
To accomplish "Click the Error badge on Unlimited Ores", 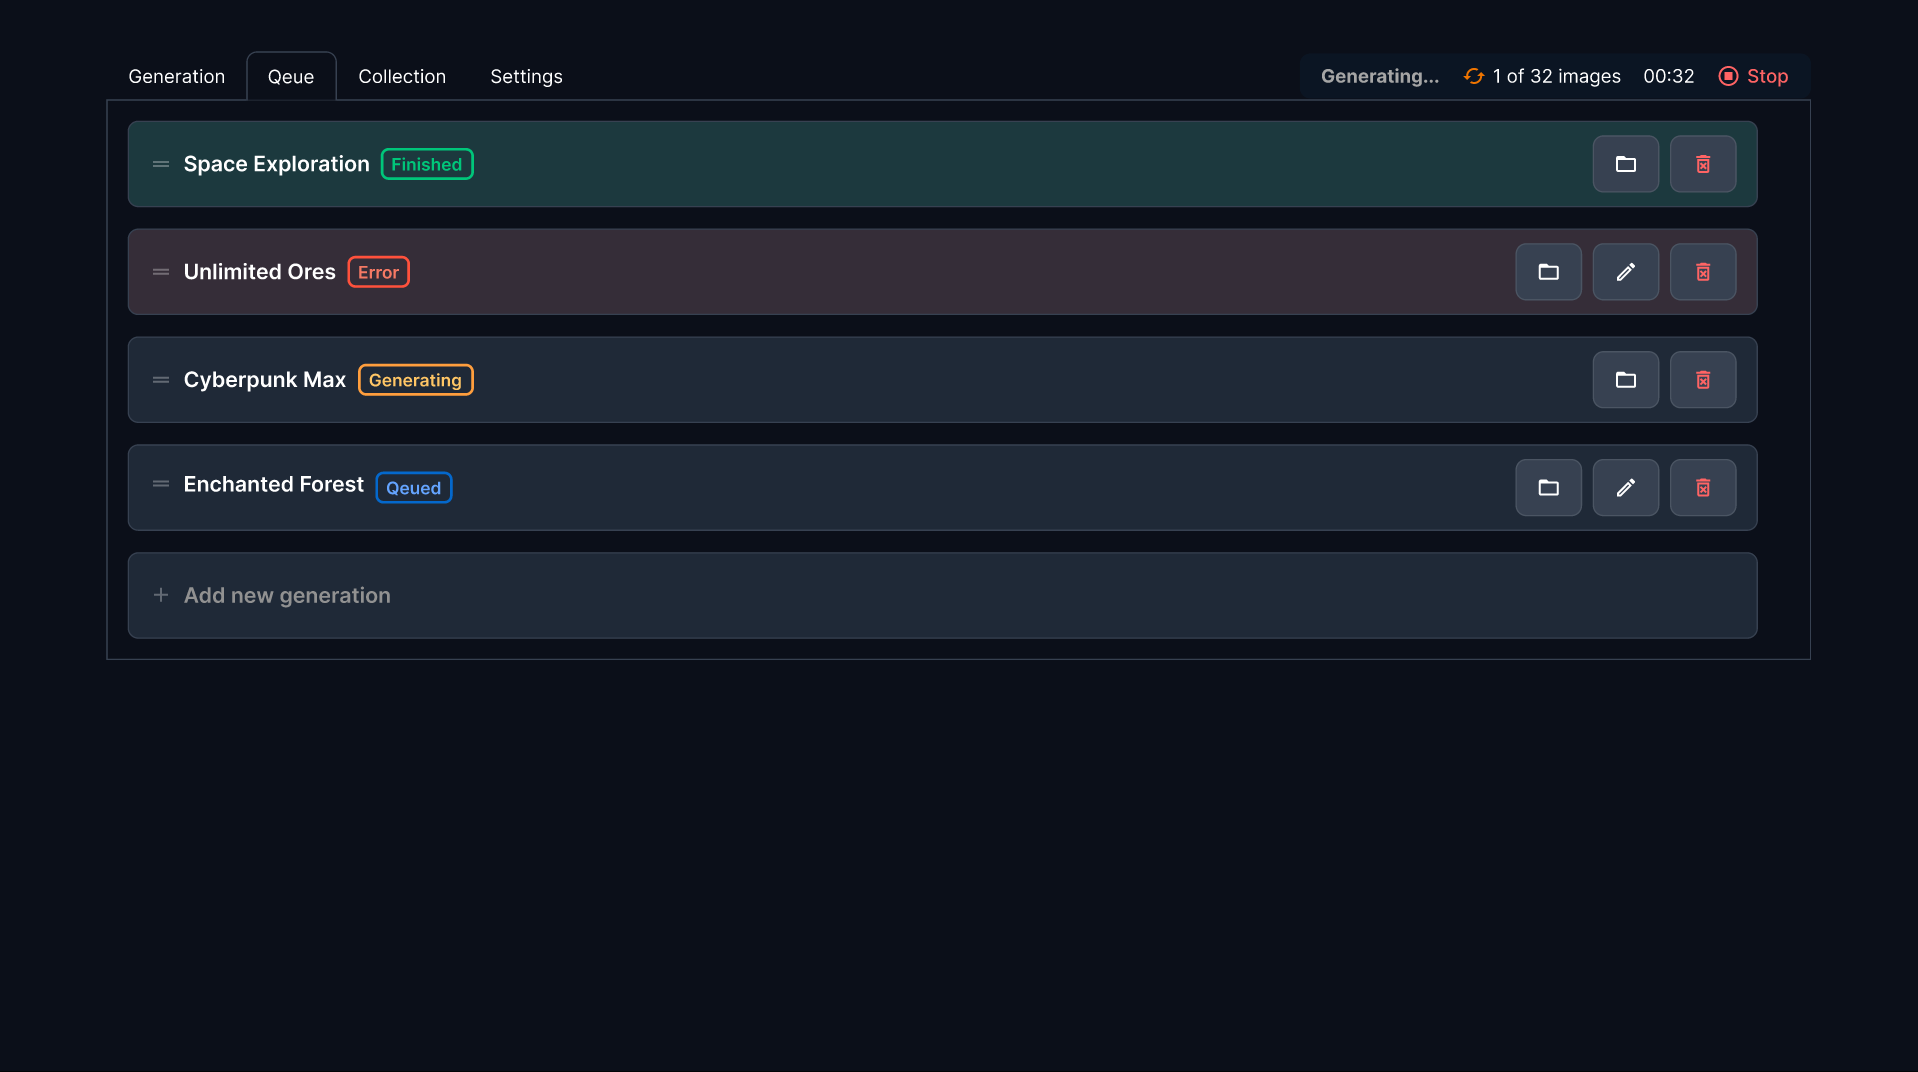I will pyautogui.click(x=378, y=271).
